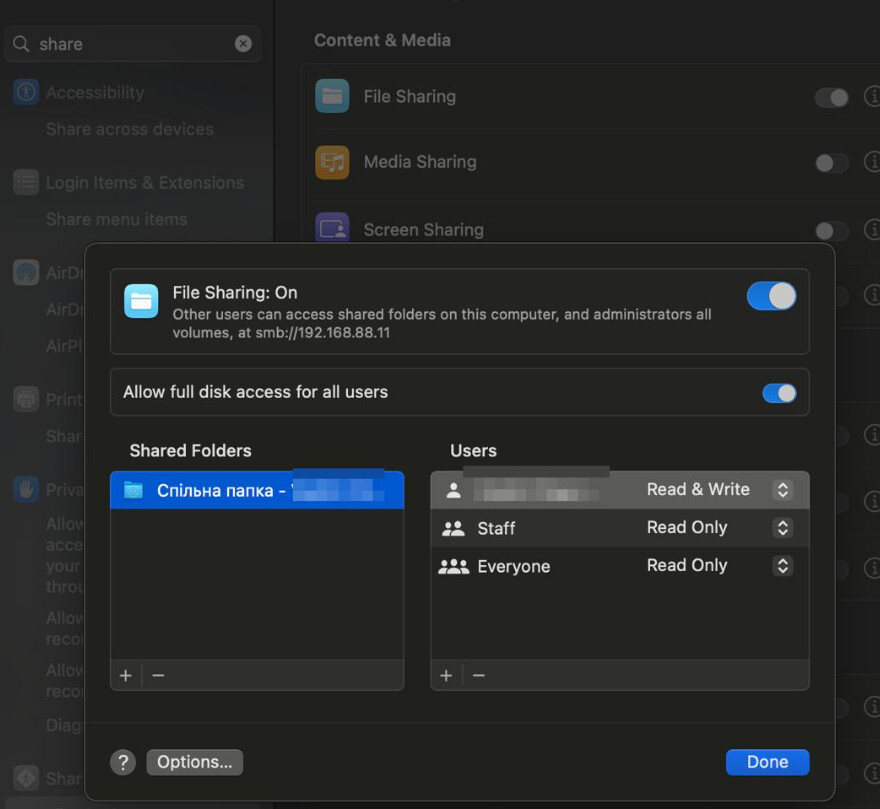Click the help question mark button

[123, 762]
